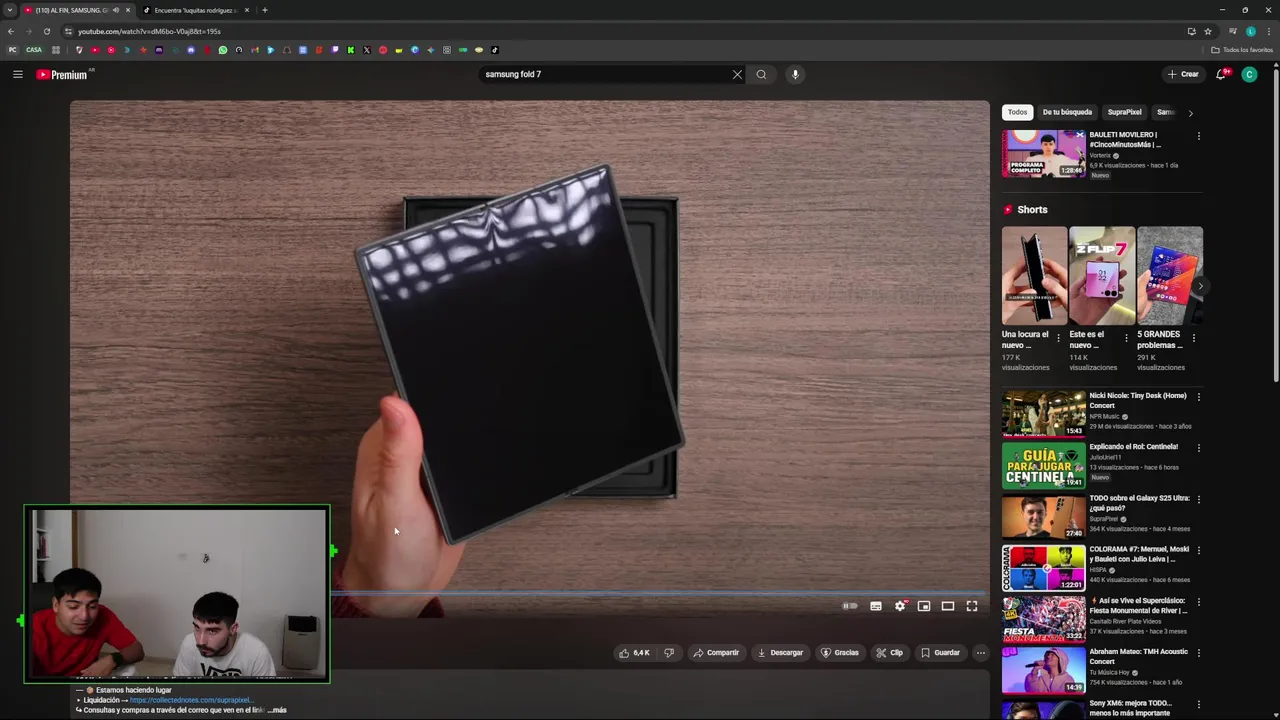Bookmark this page with the star
This screenshot has height=720, width=1280.
(1208, 31)
